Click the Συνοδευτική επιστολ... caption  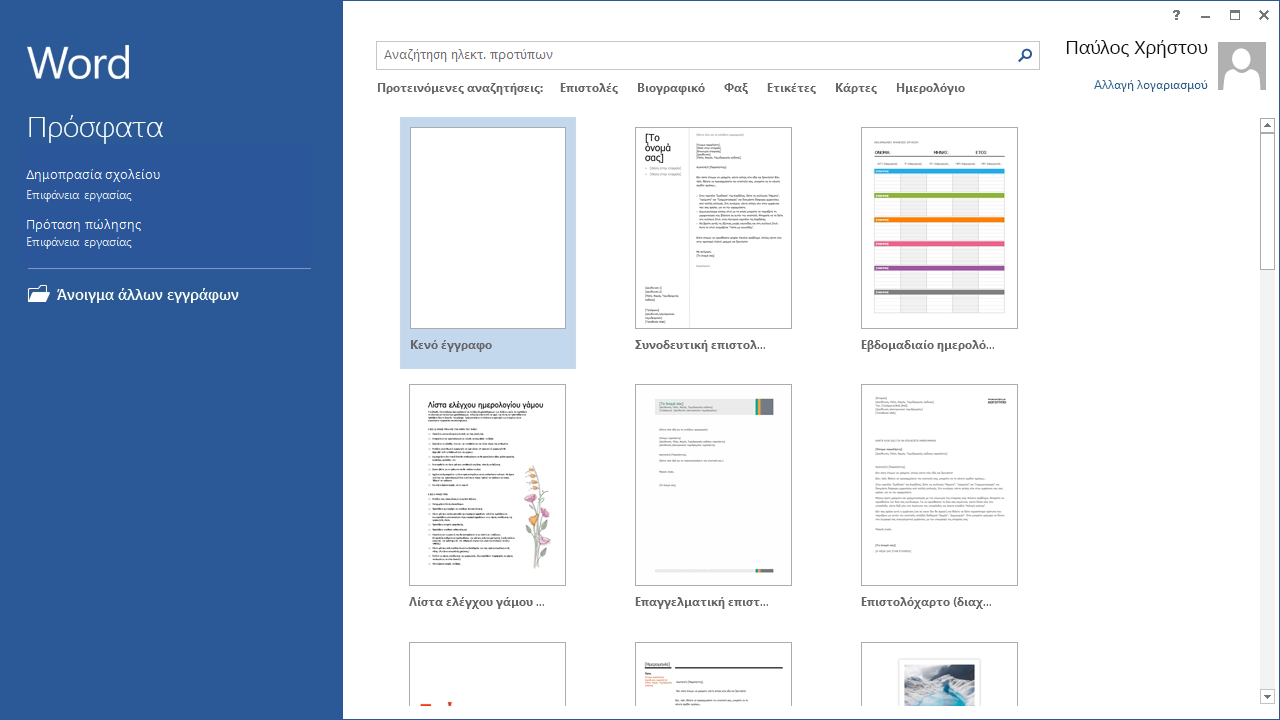click(700, 345)
